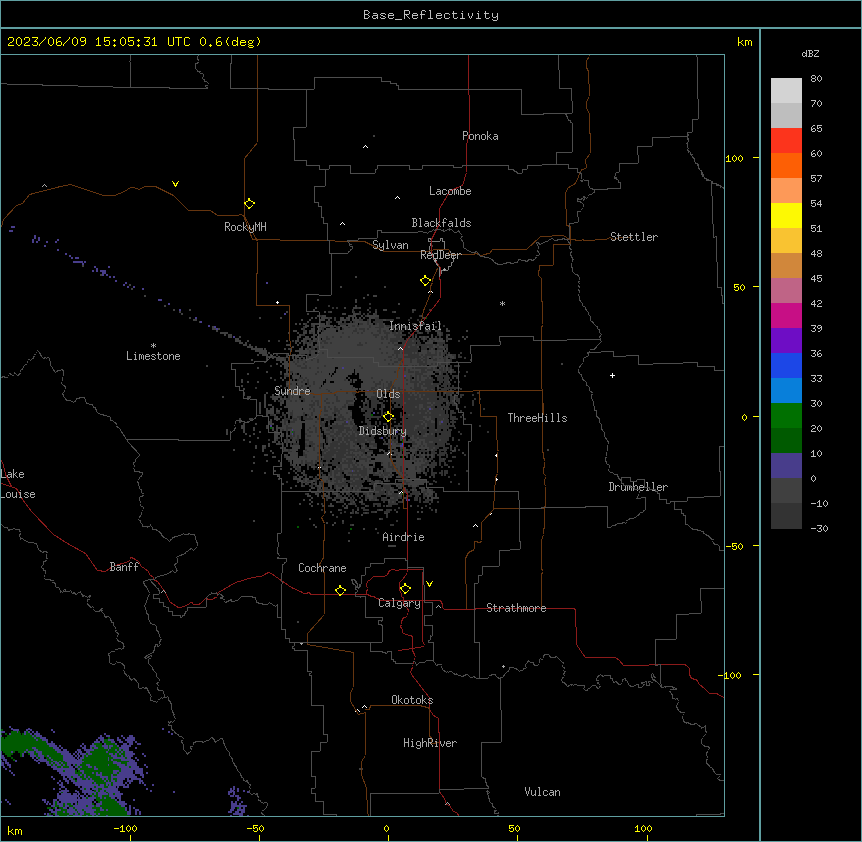The image size is (862, 842).
Task: Click the -50 tick on the right axis
Action: [734, 546]
